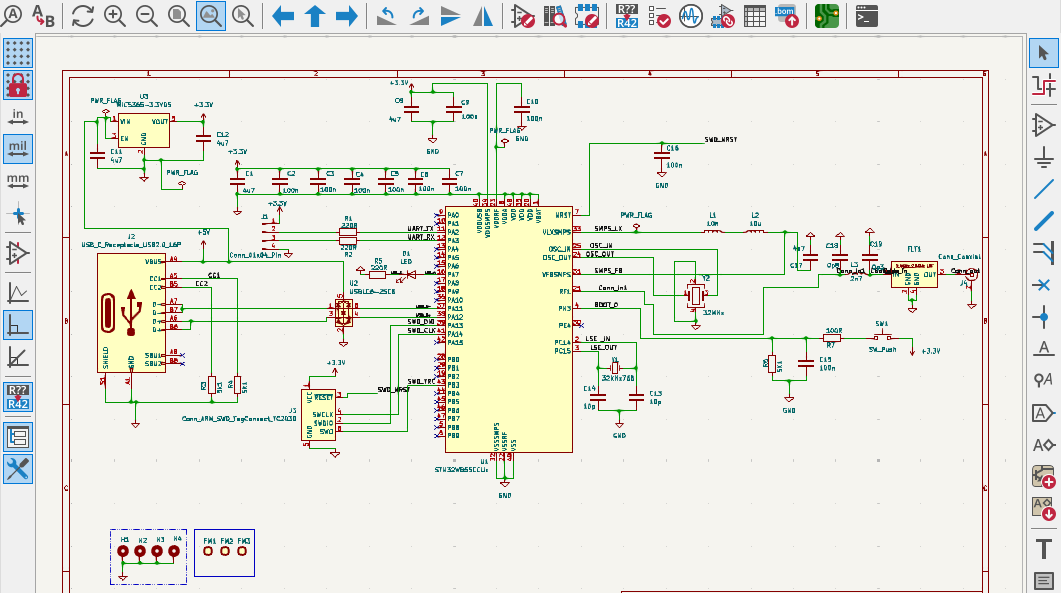Generate bill of materials
The width and height of the screenshot is (1061, 593).
tap(789, 16)
